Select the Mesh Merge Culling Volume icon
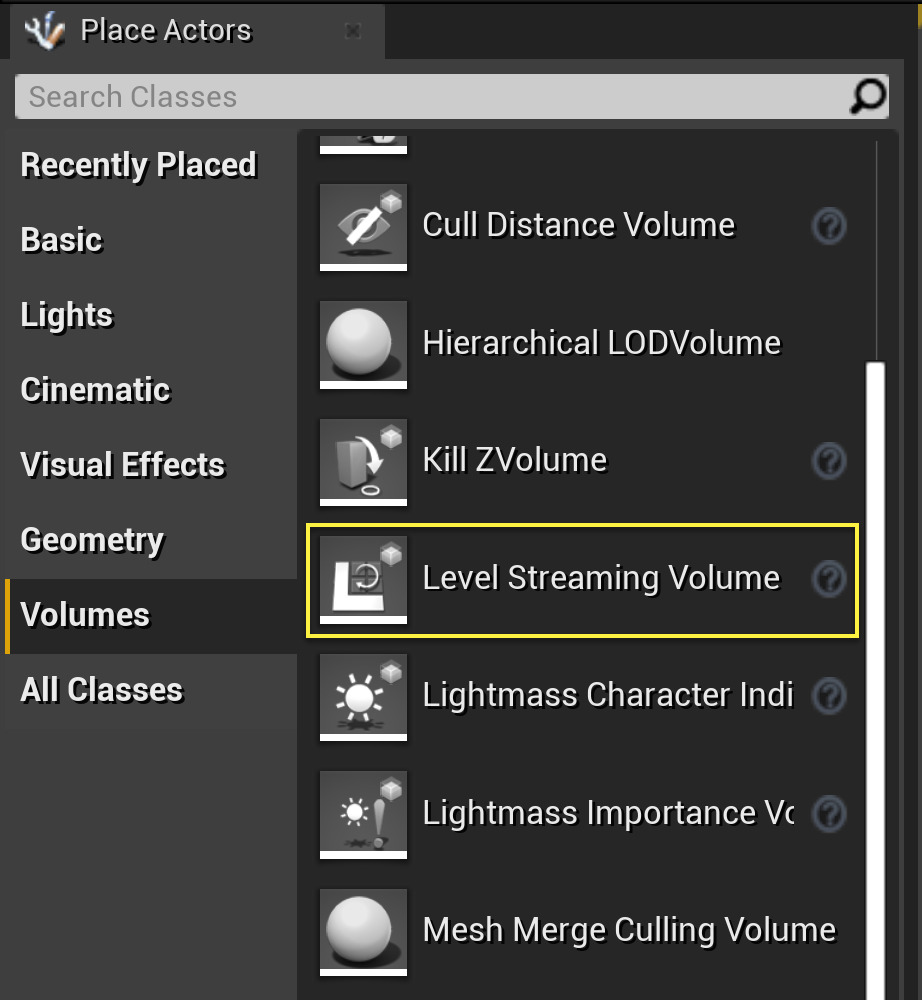This screenshot has height=1000, width=922. tap(363, 931)
